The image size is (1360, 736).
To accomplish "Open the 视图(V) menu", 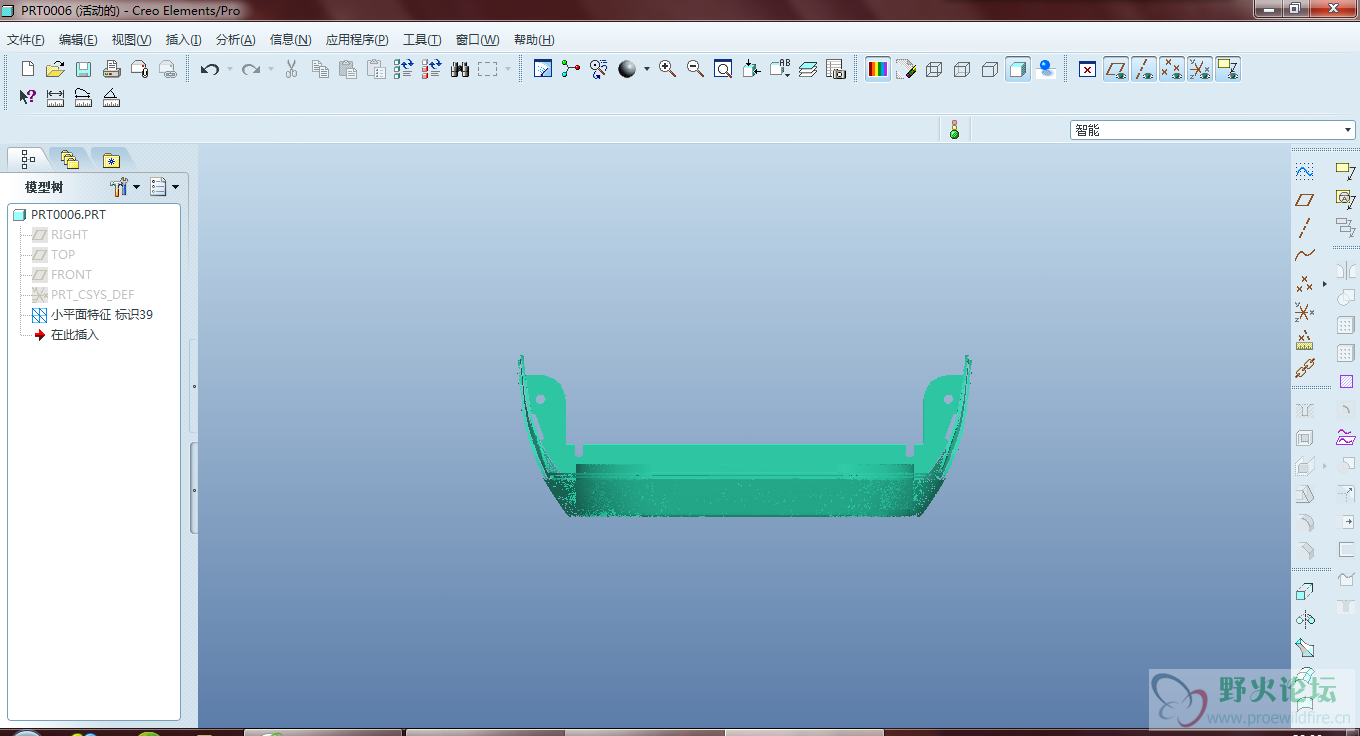I will click(x=131, y=40).
